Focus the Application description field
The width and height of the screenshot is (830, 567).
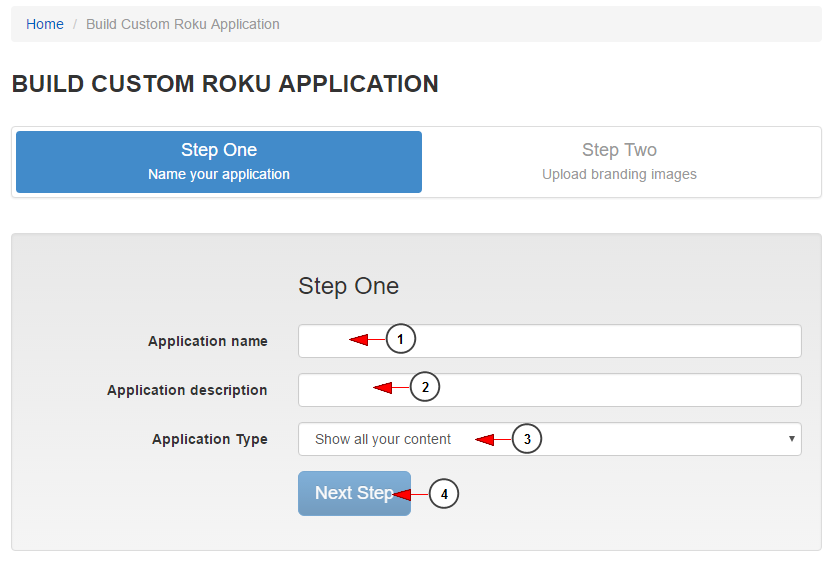pos(549,390)
